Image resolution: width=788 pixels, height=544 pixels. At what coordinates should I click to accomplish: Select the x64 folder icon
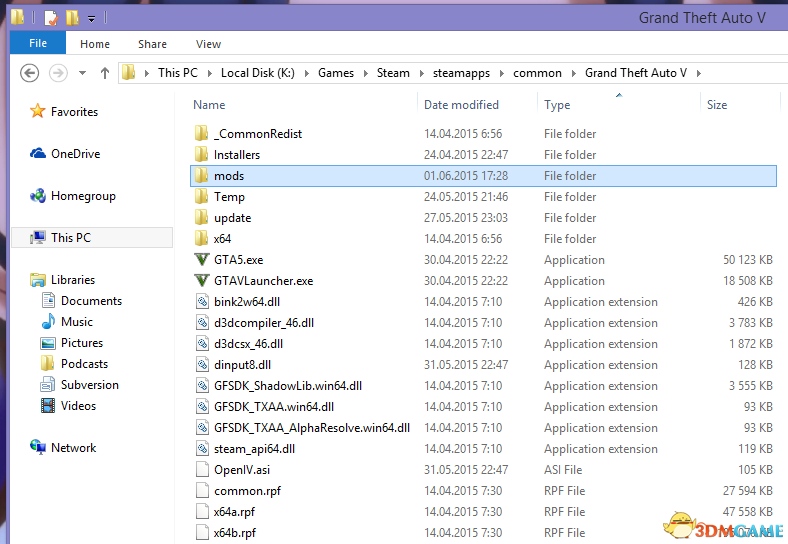click(x=202, y=238)
